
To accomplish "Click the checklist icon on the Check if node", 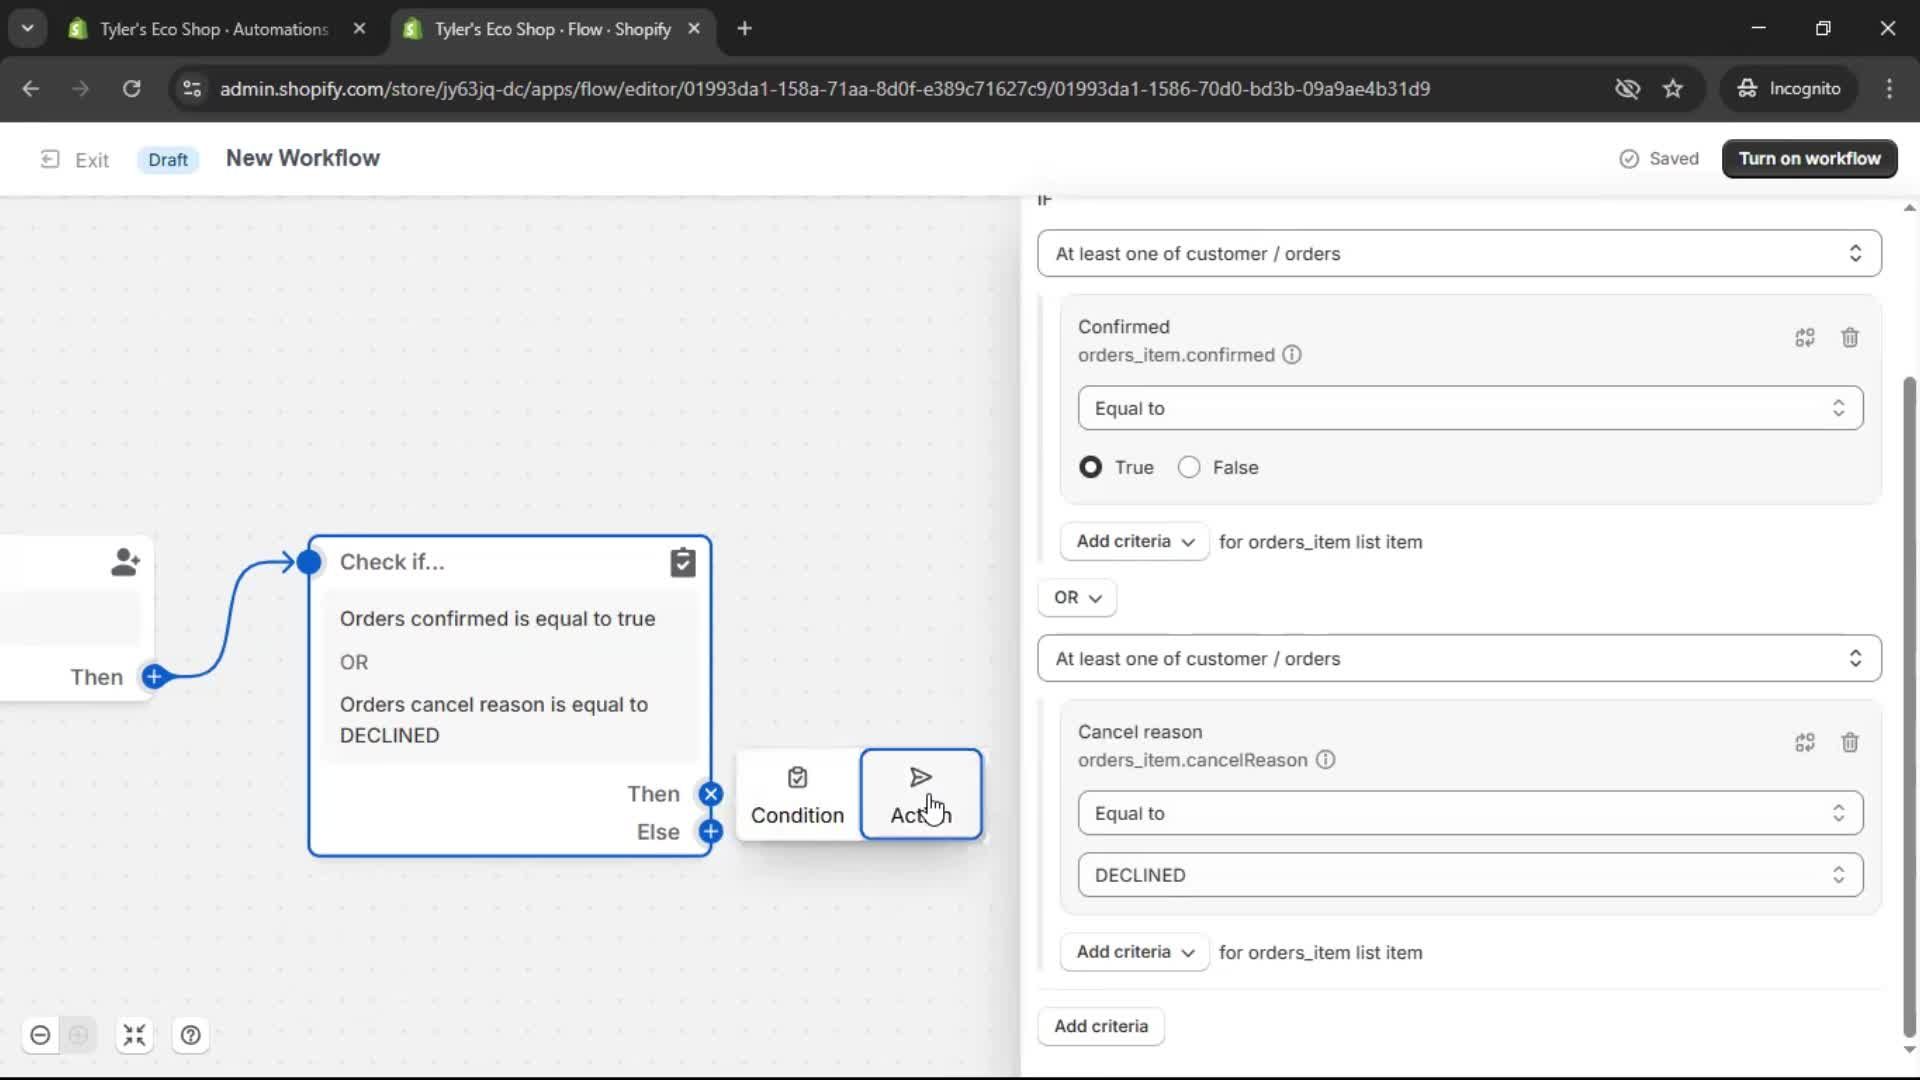I will click(x=683, y=562).
